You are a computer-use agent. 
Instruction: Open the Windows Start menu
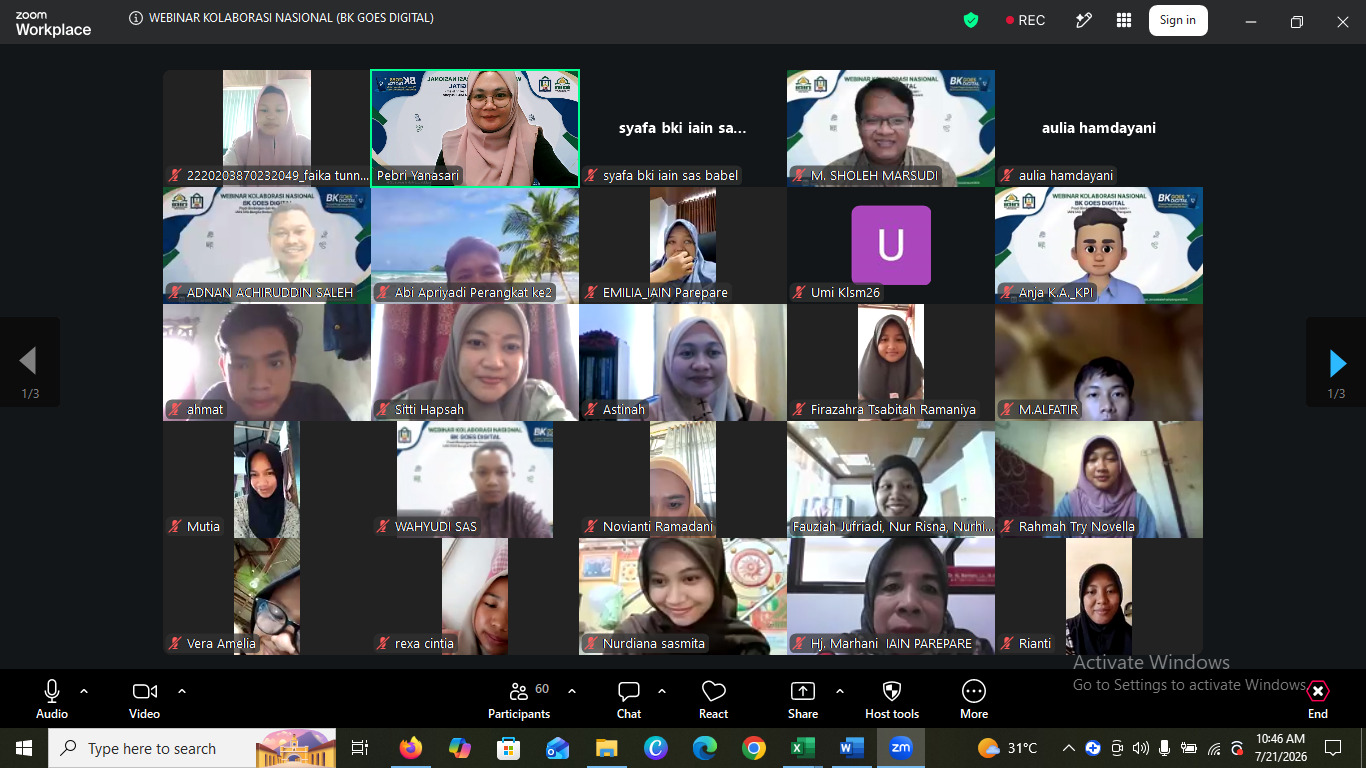(24, 748)
